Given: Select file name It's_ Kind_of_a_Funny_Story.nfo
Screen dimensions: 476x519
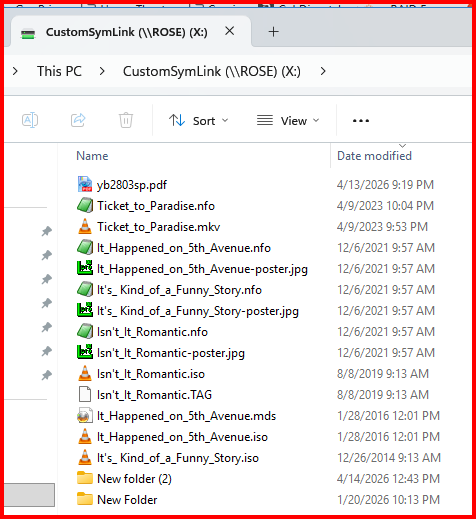Looking at the screenshot, I should coord(179,290).
